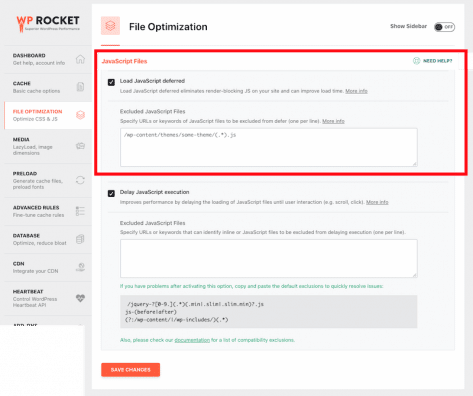Click the Advanced Rules list icon
Image resolution: width=473 pixels, height=396 pixels.
(x=80, y=211)
